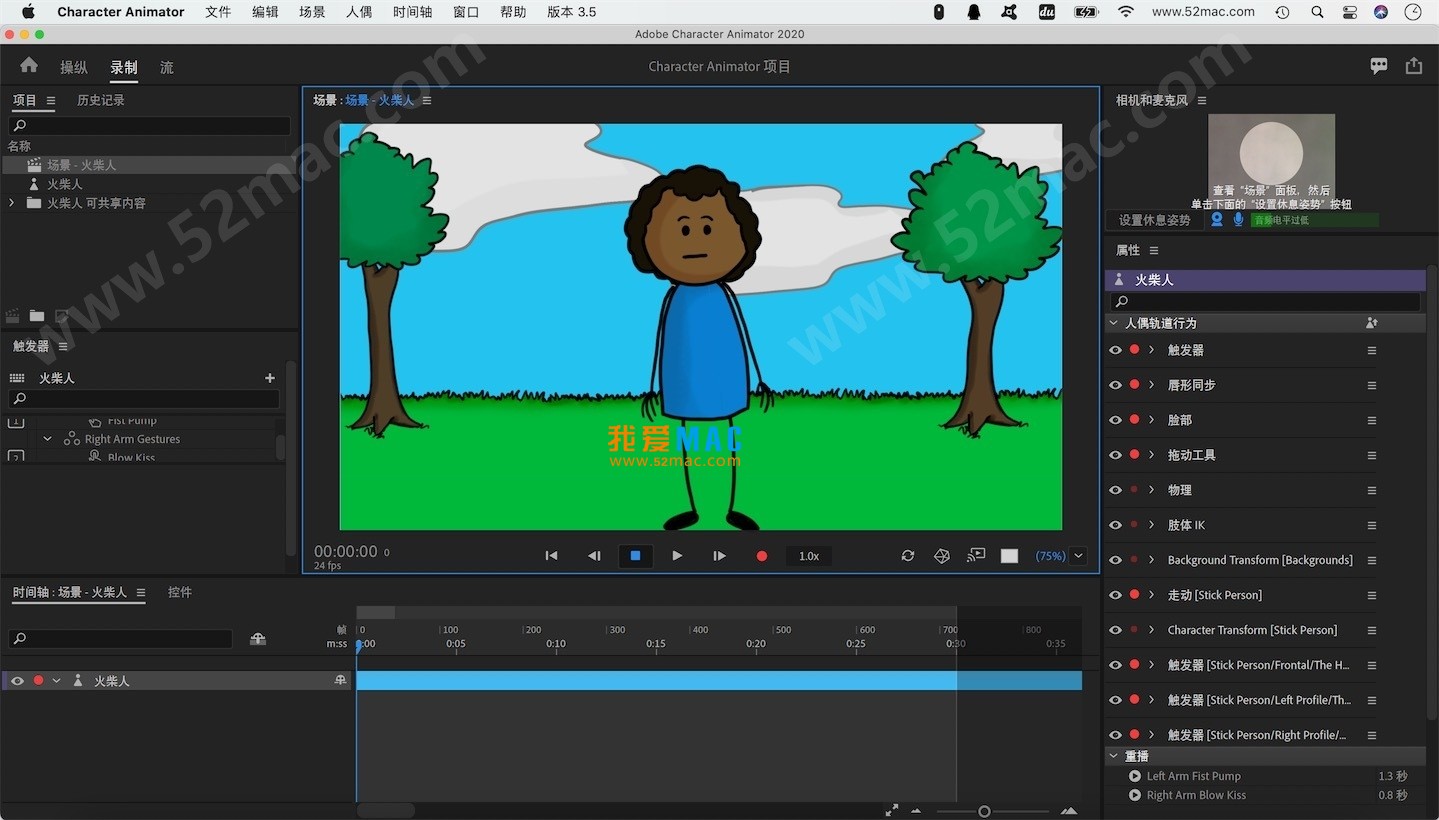Click the 设置休息姿势 button
The image size is (1439, 820).
pyautogui.click(x=1155, y=220)
